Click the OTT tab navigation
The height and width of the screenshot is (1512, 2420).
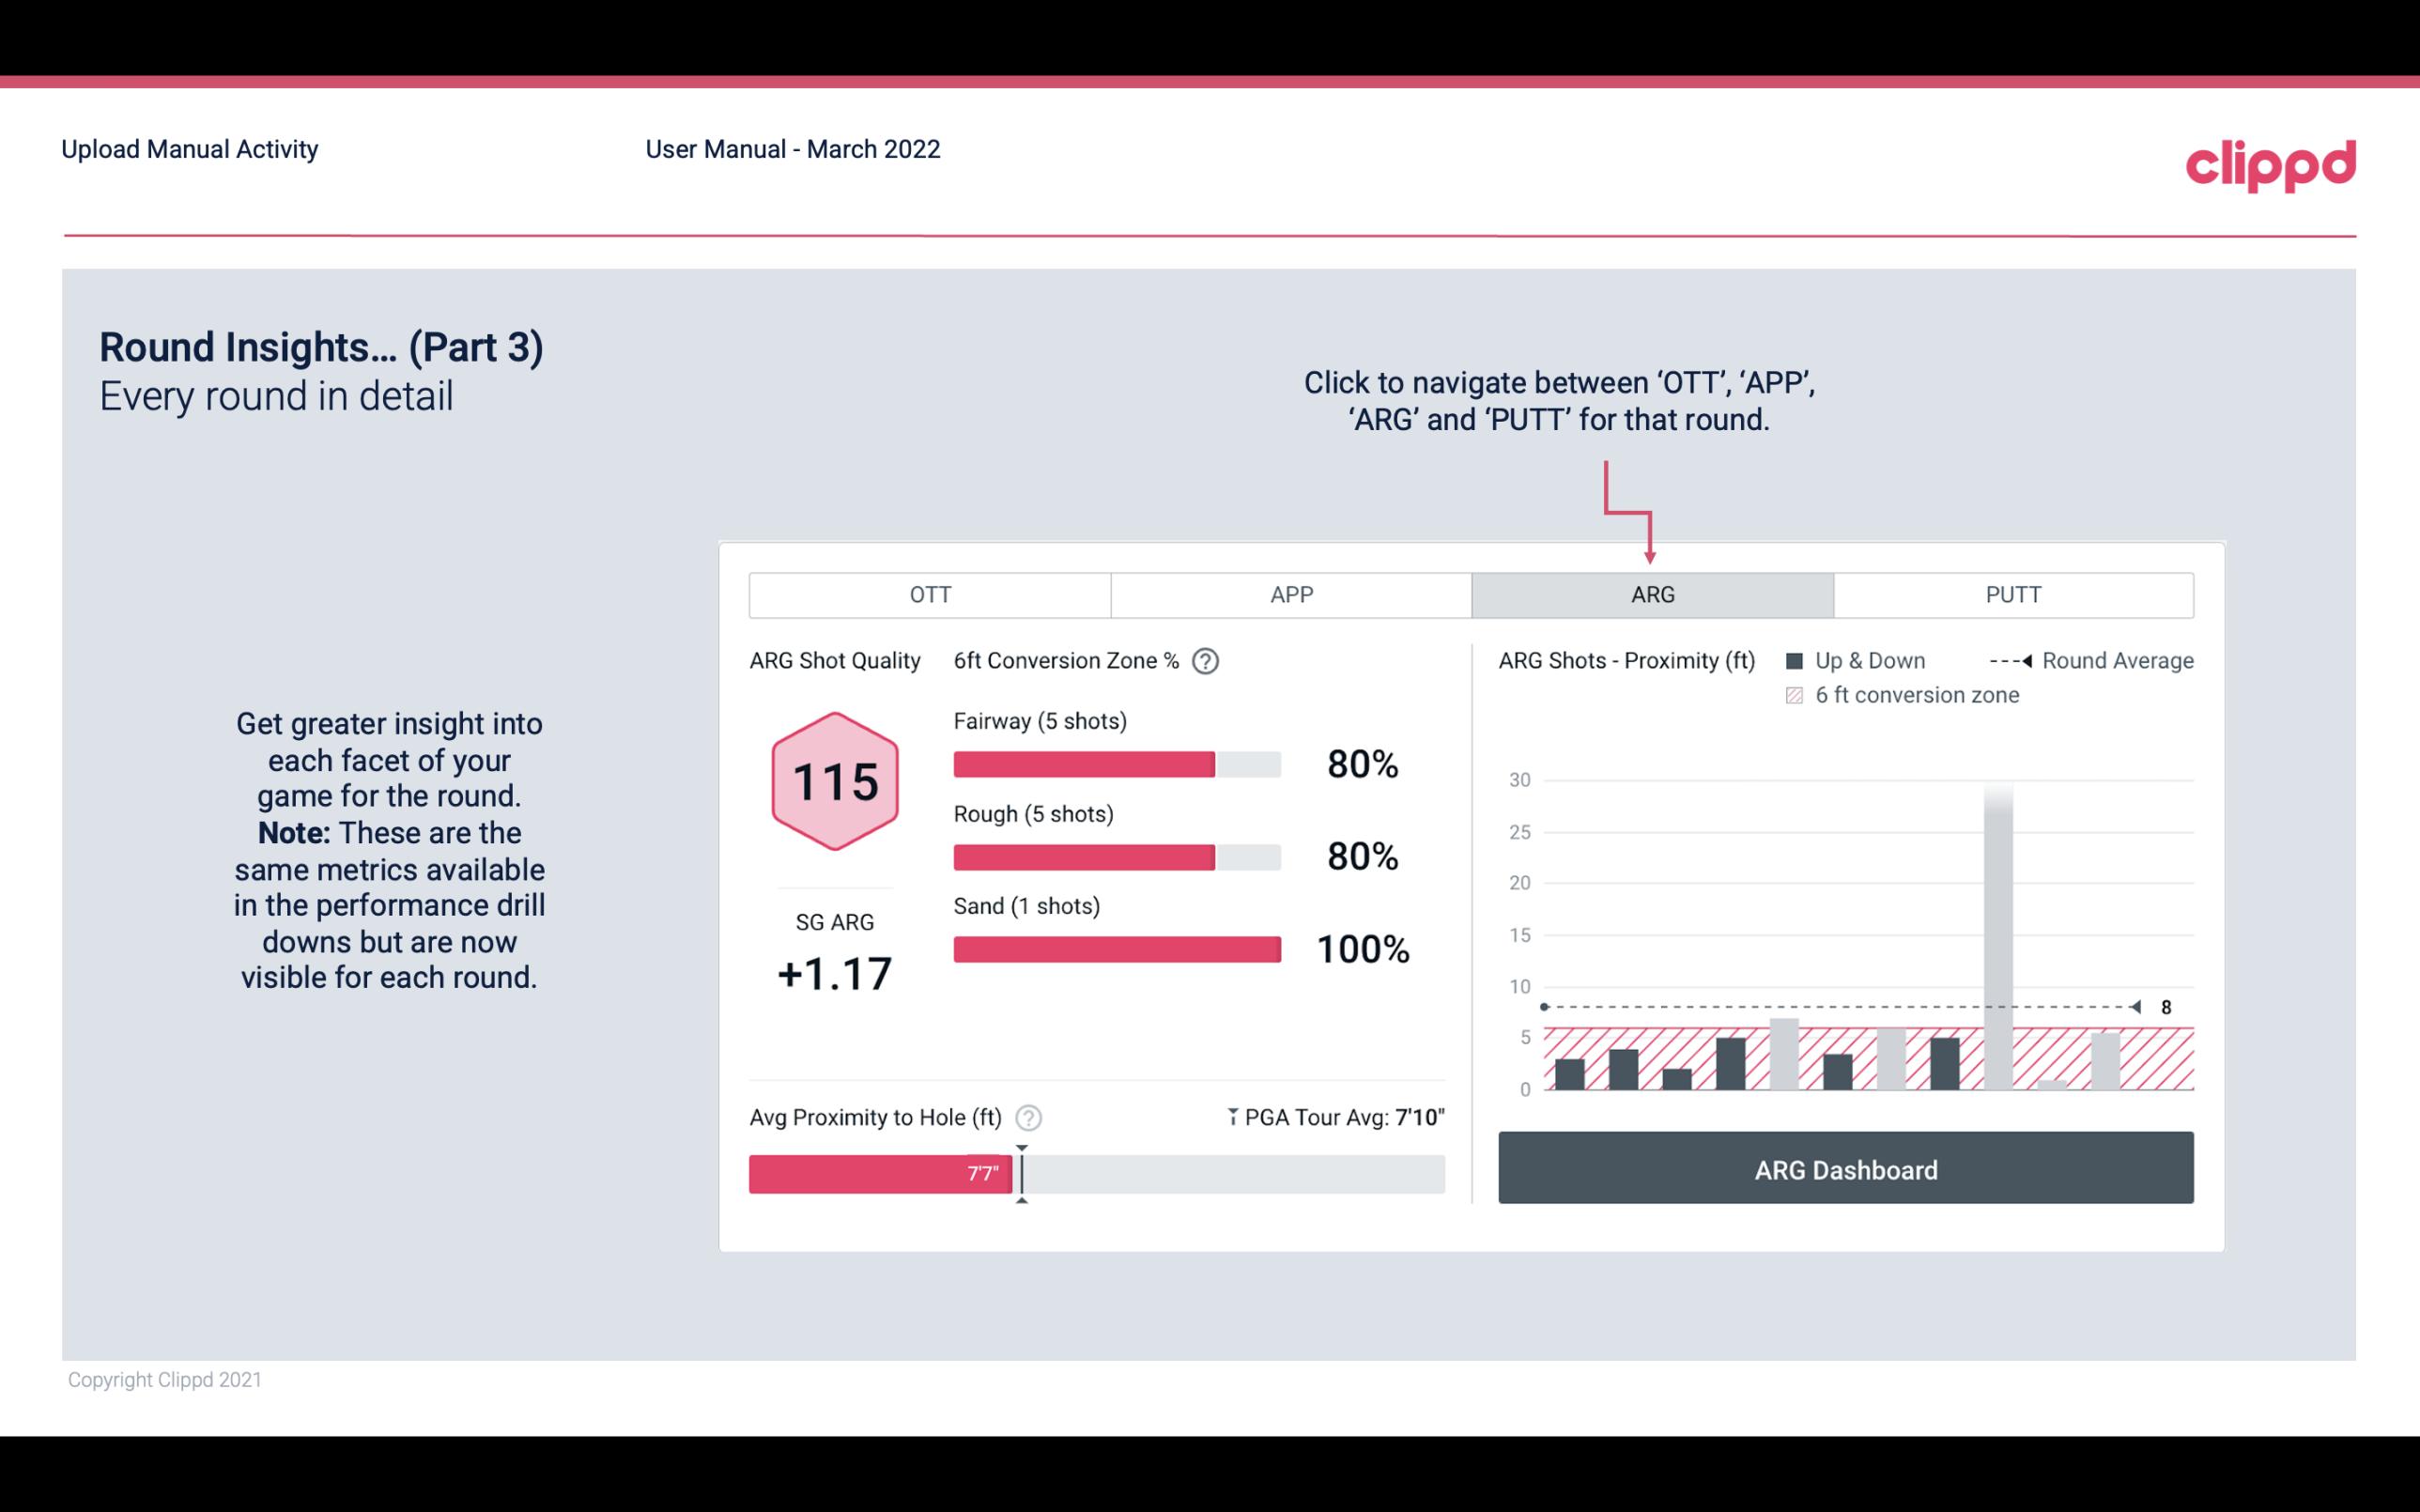[928, 594]
